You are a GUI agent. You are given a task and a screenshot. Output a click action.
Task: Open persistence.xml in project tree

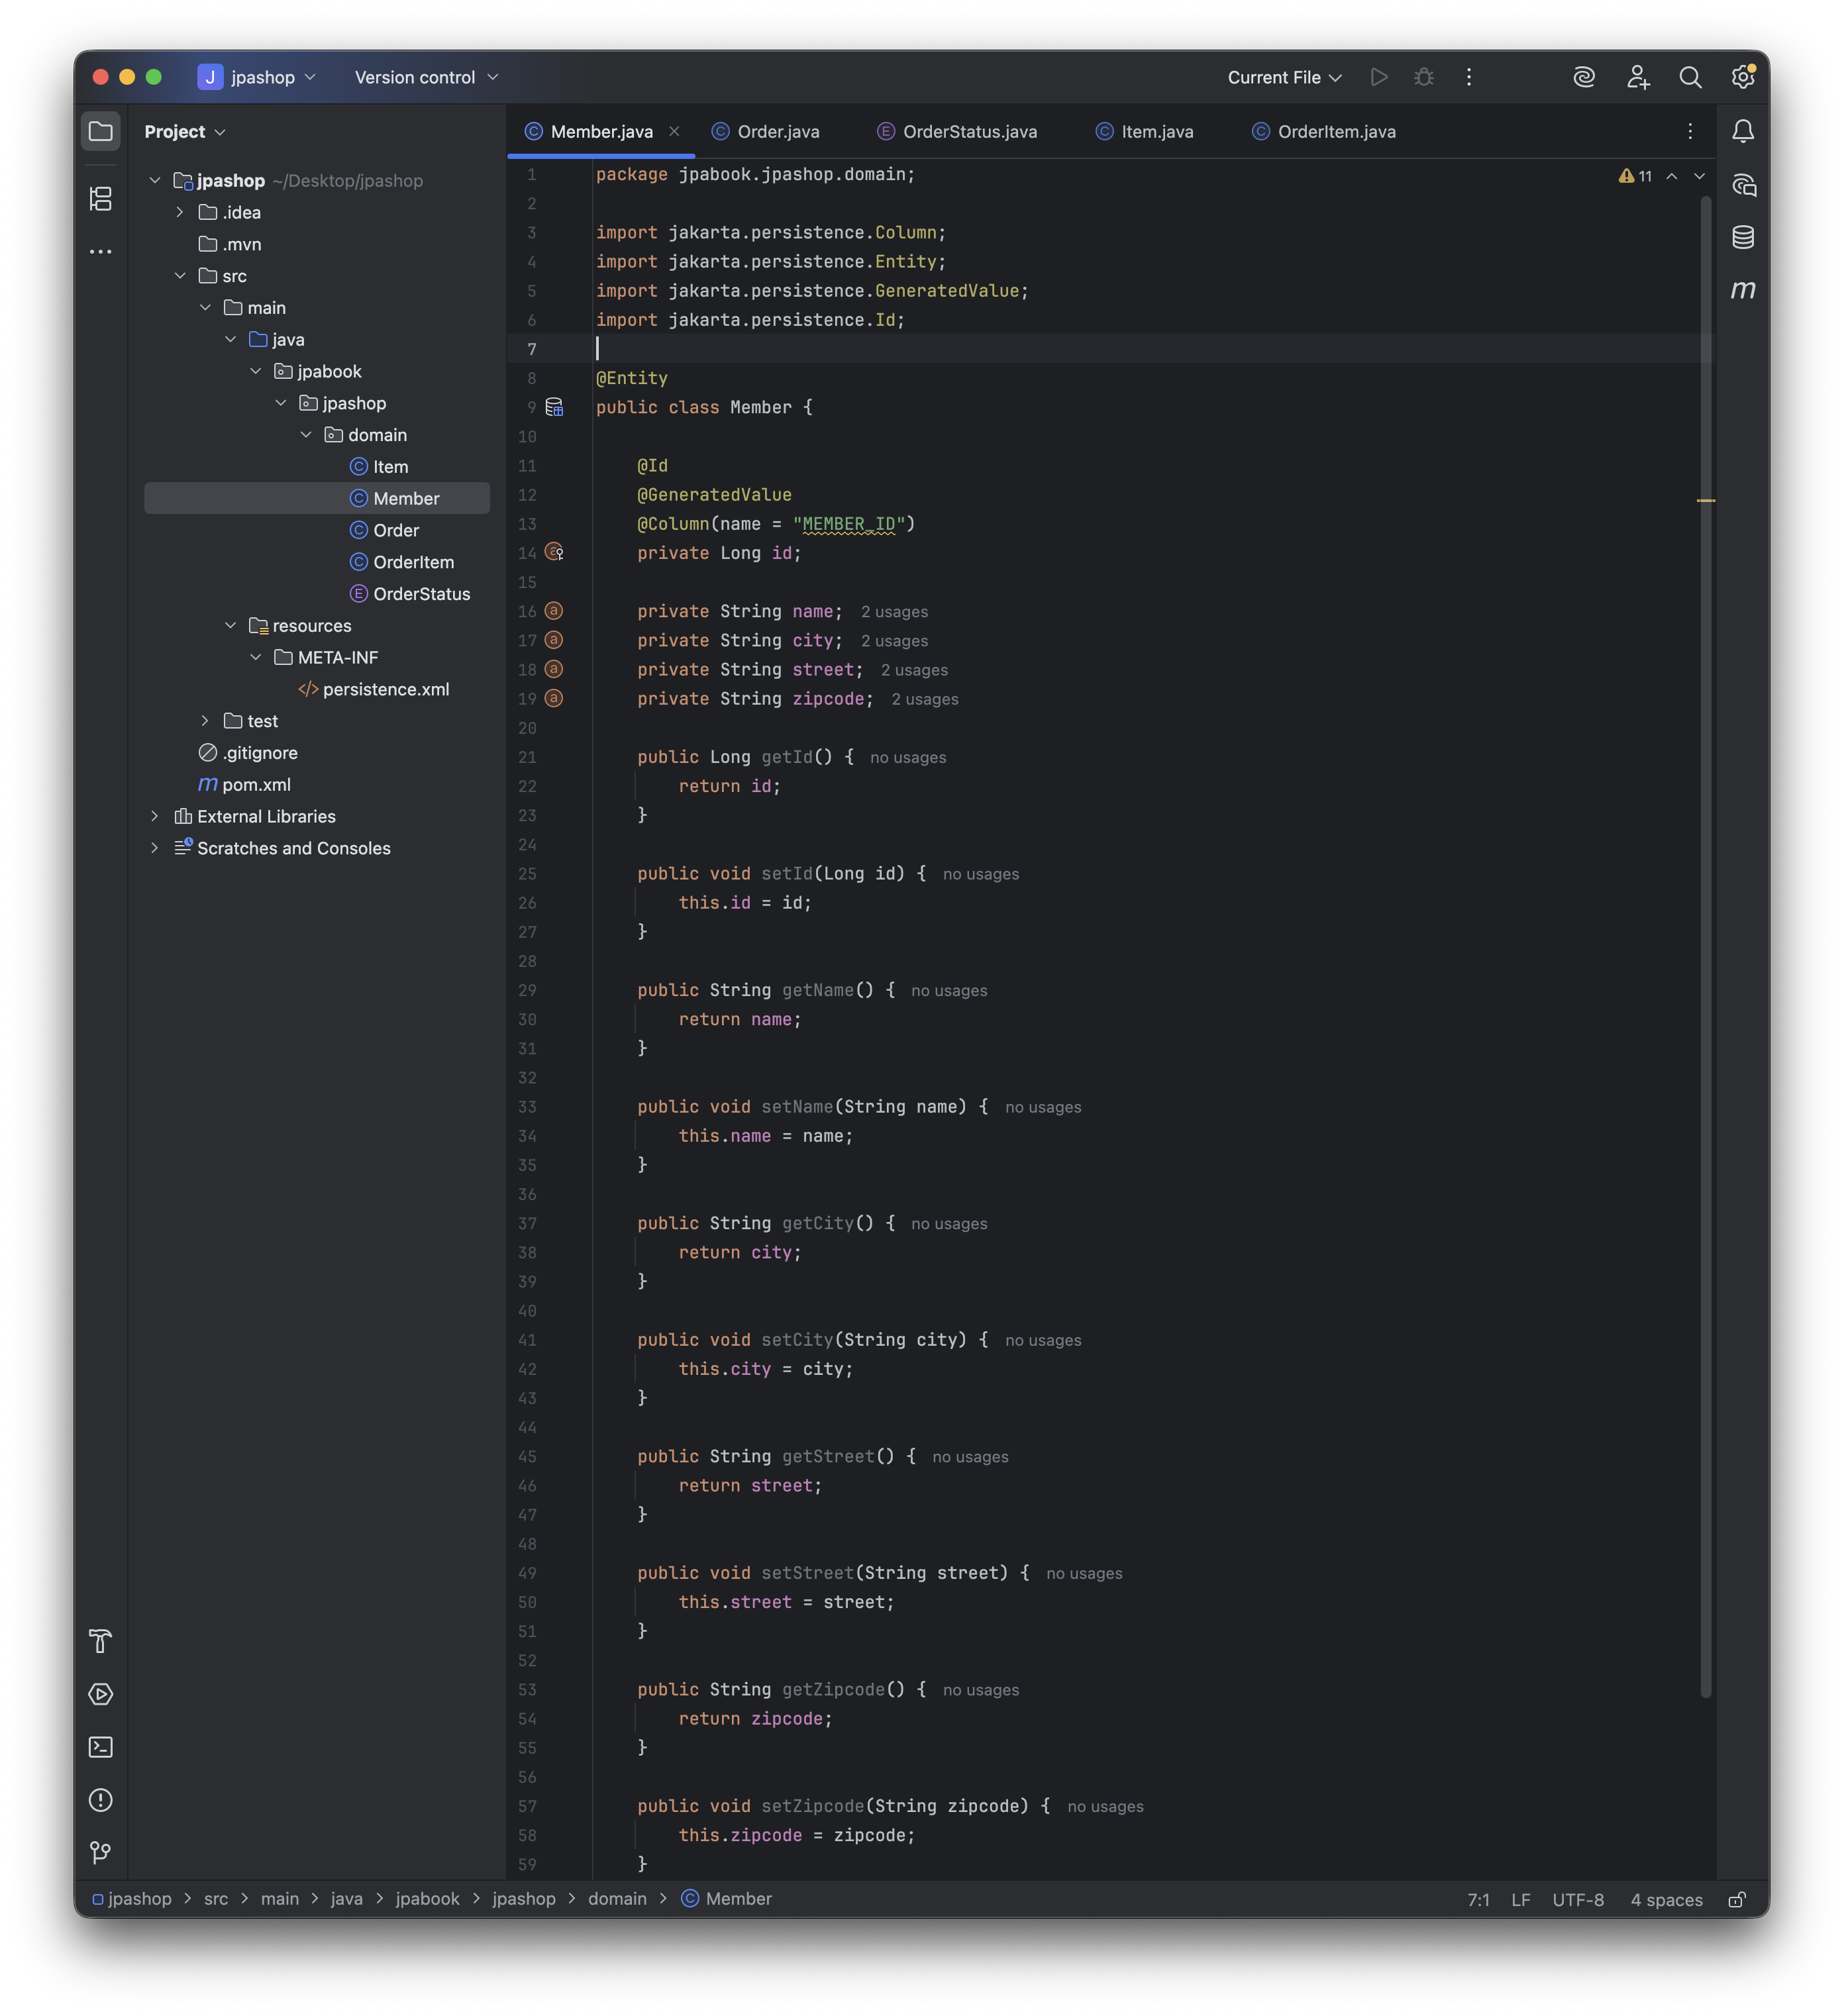(385, 689)
